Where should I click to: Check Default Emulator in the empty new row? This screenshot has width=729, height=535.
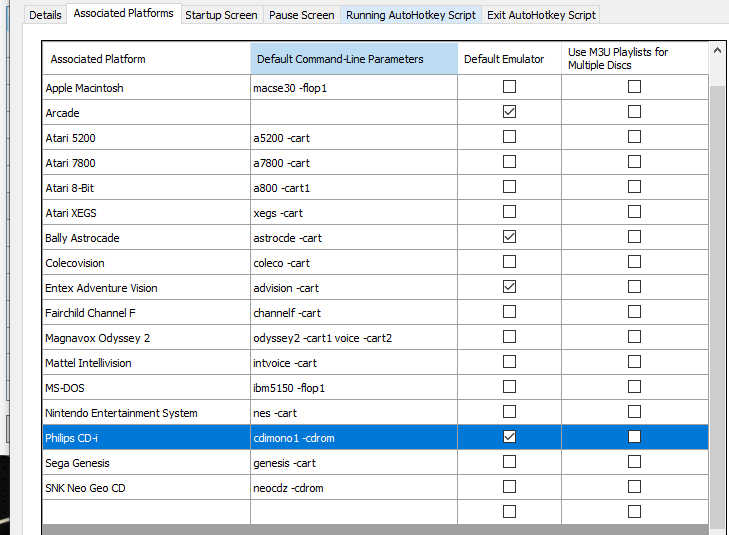(510, 512)
